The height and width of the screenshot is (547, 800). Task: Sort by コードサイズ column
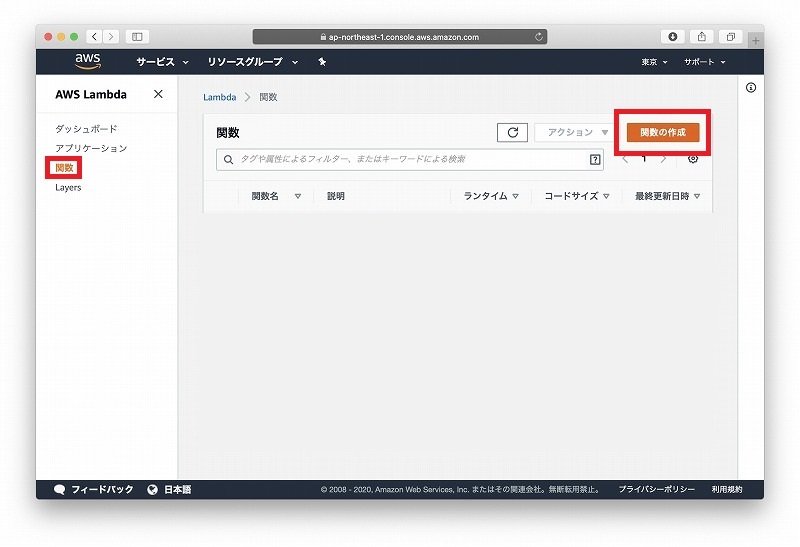[x=577, y=196]
